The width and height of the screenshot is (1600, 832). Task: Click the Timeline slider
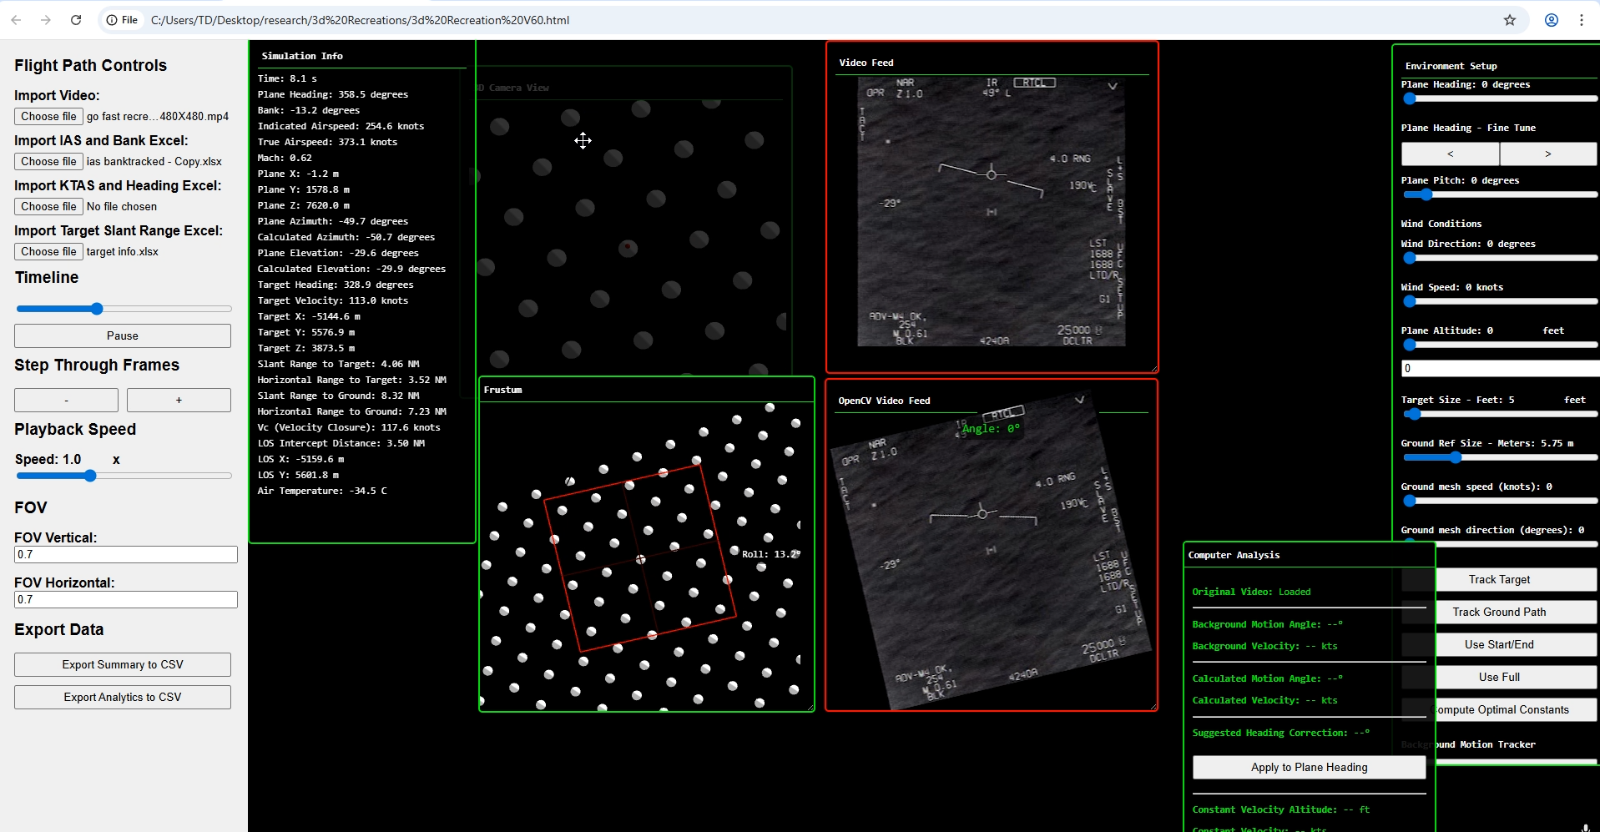(x=123, y=309)
